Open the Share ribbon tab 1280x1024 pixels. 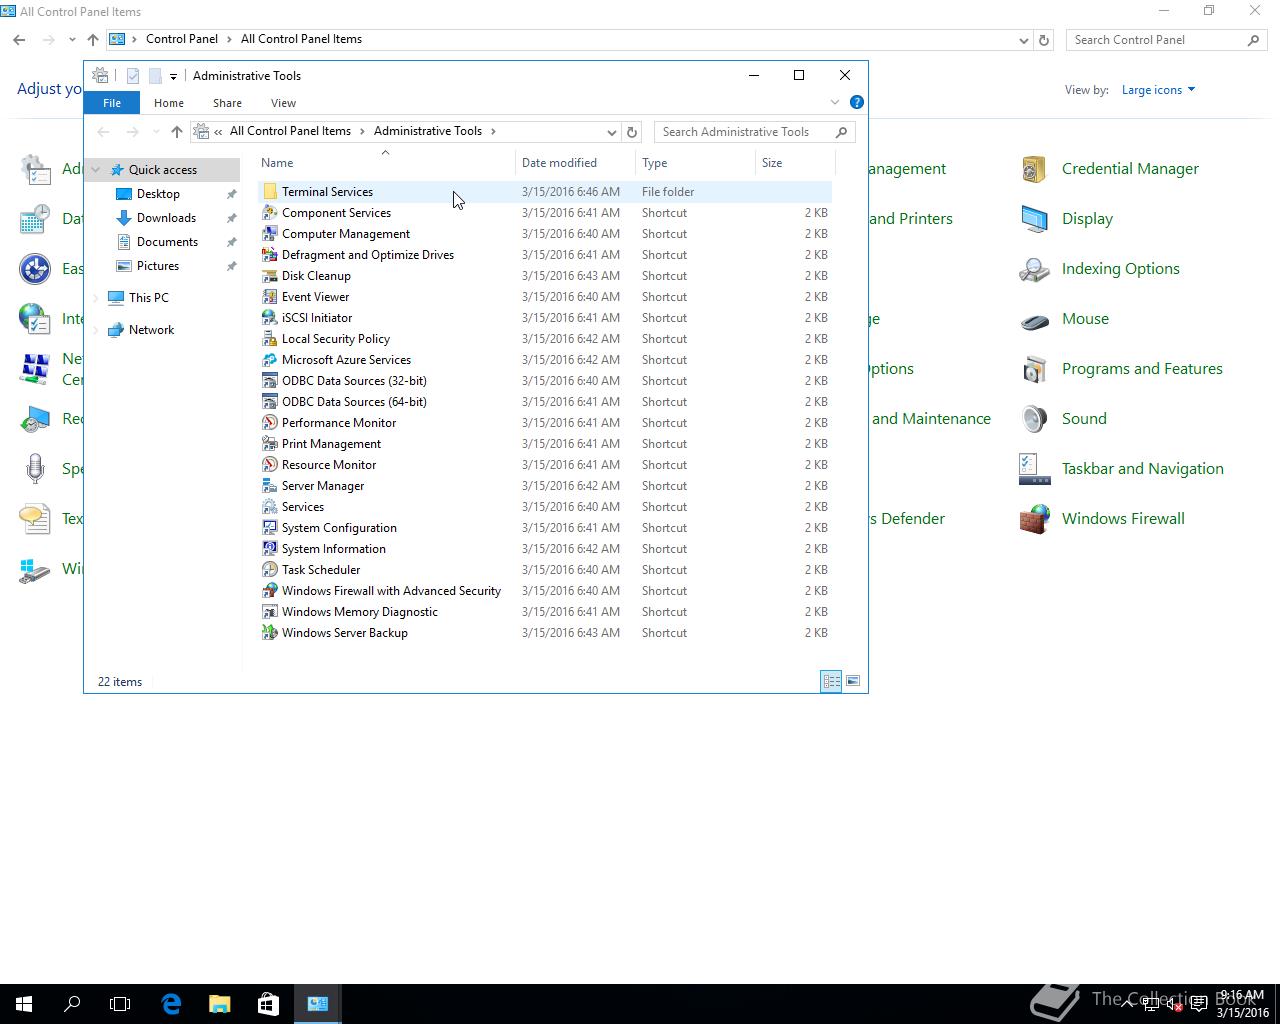pos(227,103)
